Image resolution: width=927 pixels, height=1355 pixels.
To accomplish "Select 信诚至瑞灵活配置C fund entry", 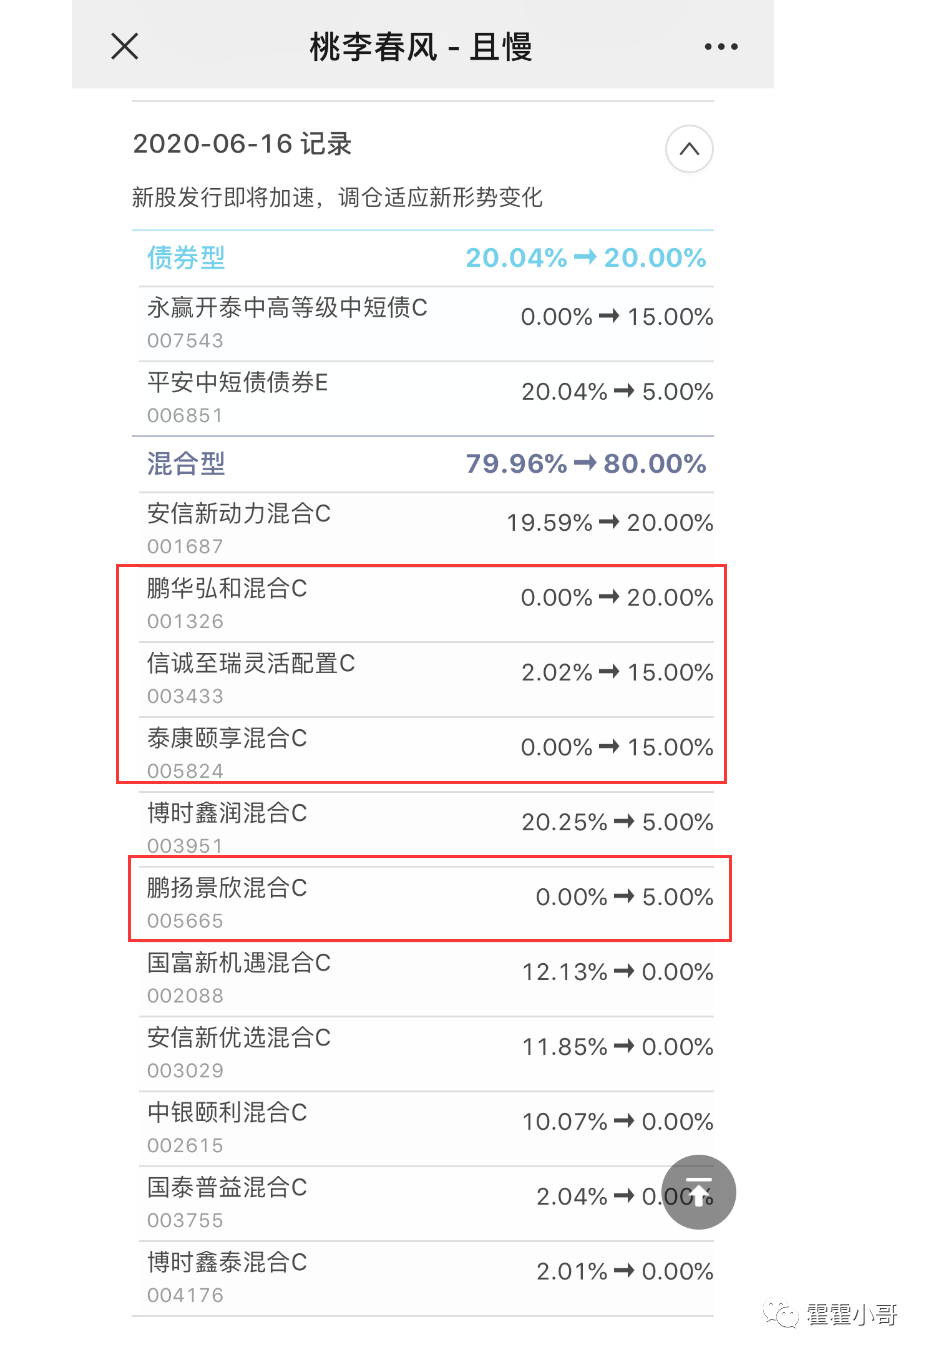I will (423, 680).
